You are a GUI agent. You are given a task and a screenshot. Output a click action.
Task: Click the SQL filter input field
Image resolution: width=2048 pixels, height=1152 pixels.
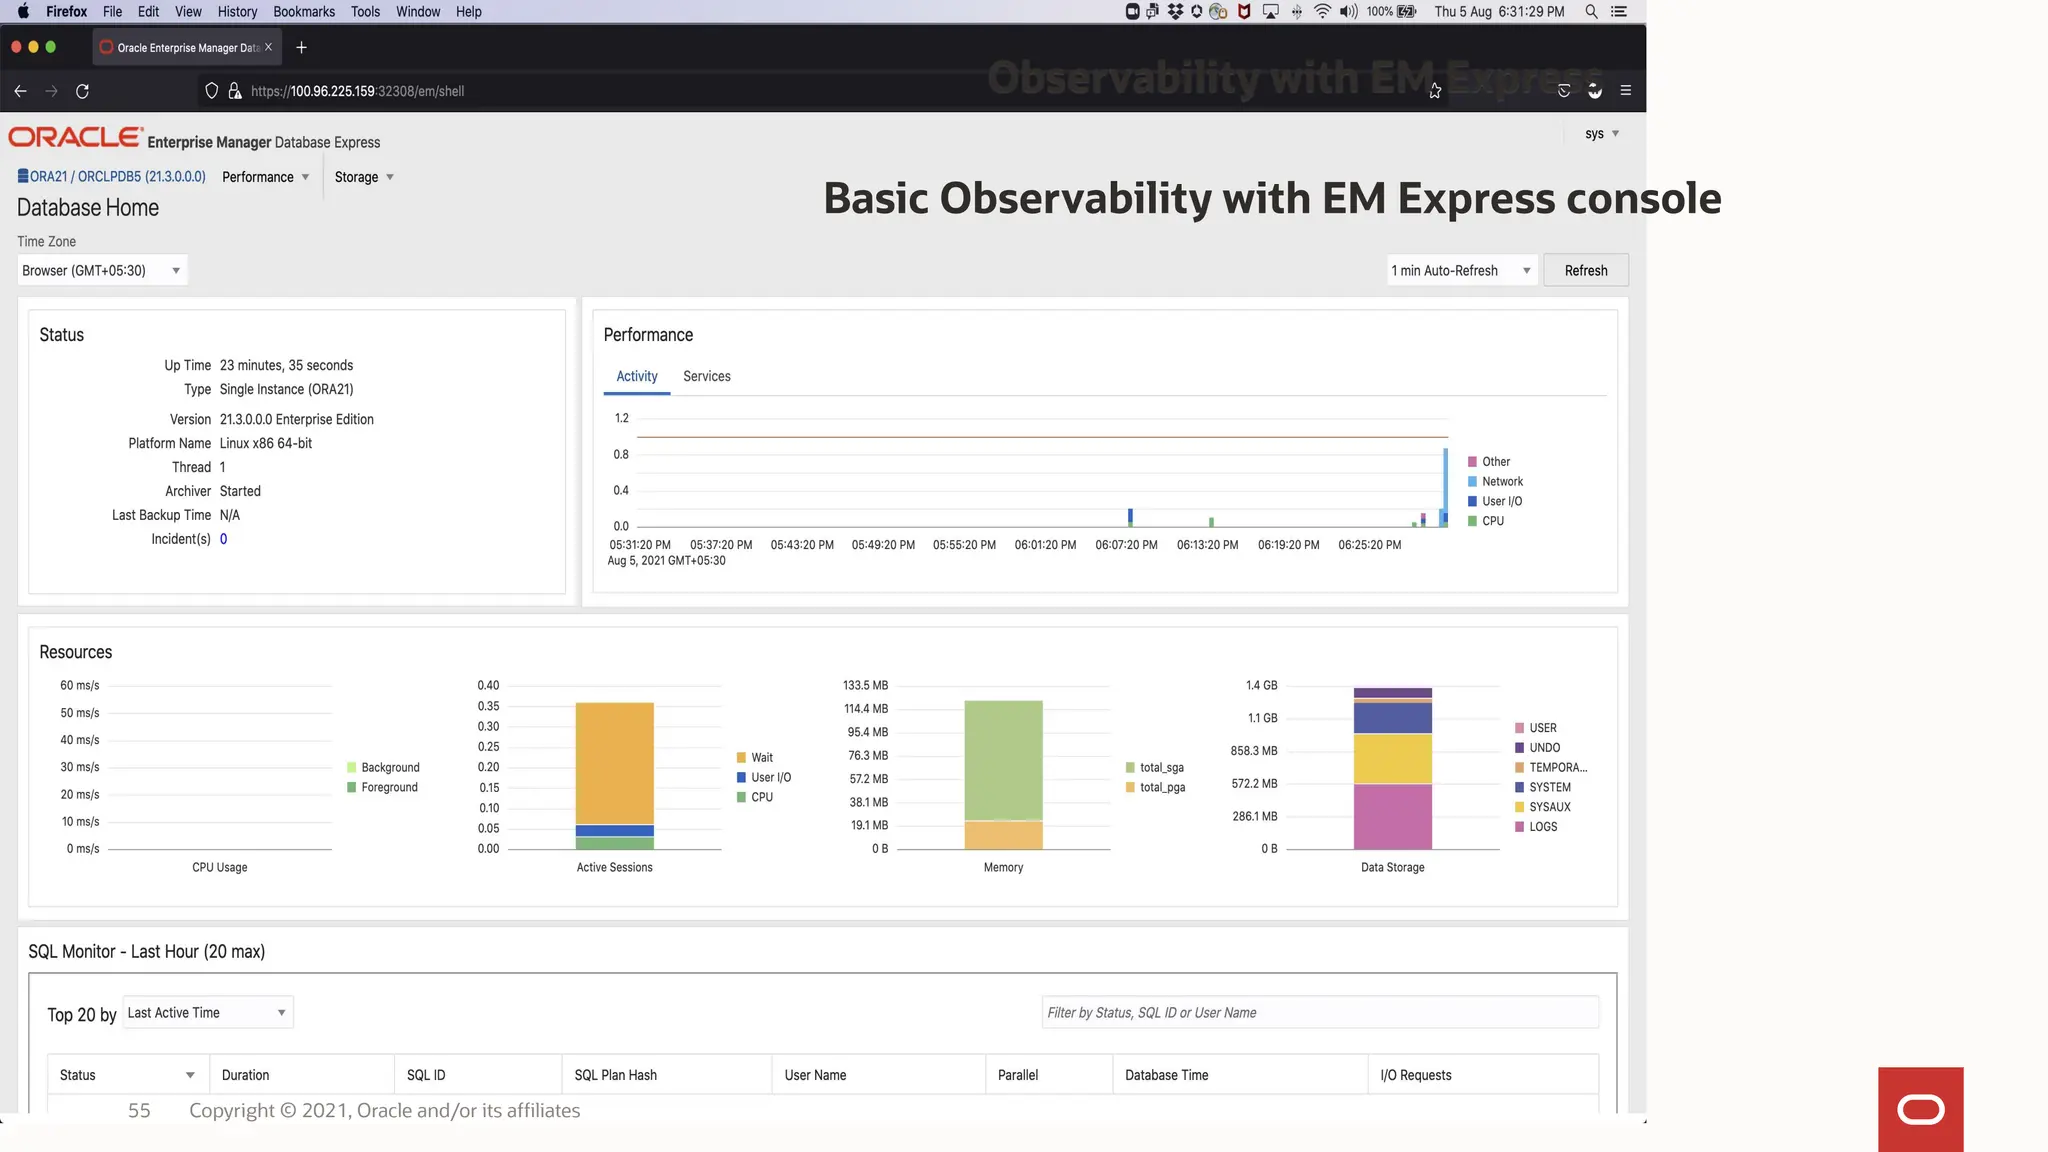coord(1320,1013)
